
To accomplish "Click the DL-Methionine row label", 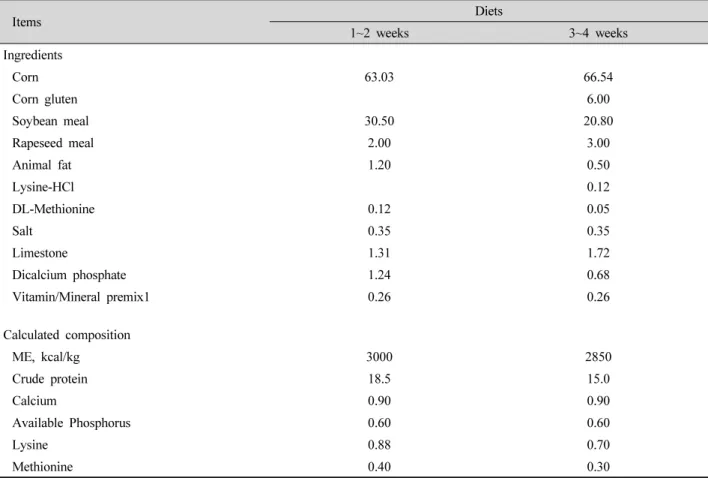I will click(x=53, y=209).
